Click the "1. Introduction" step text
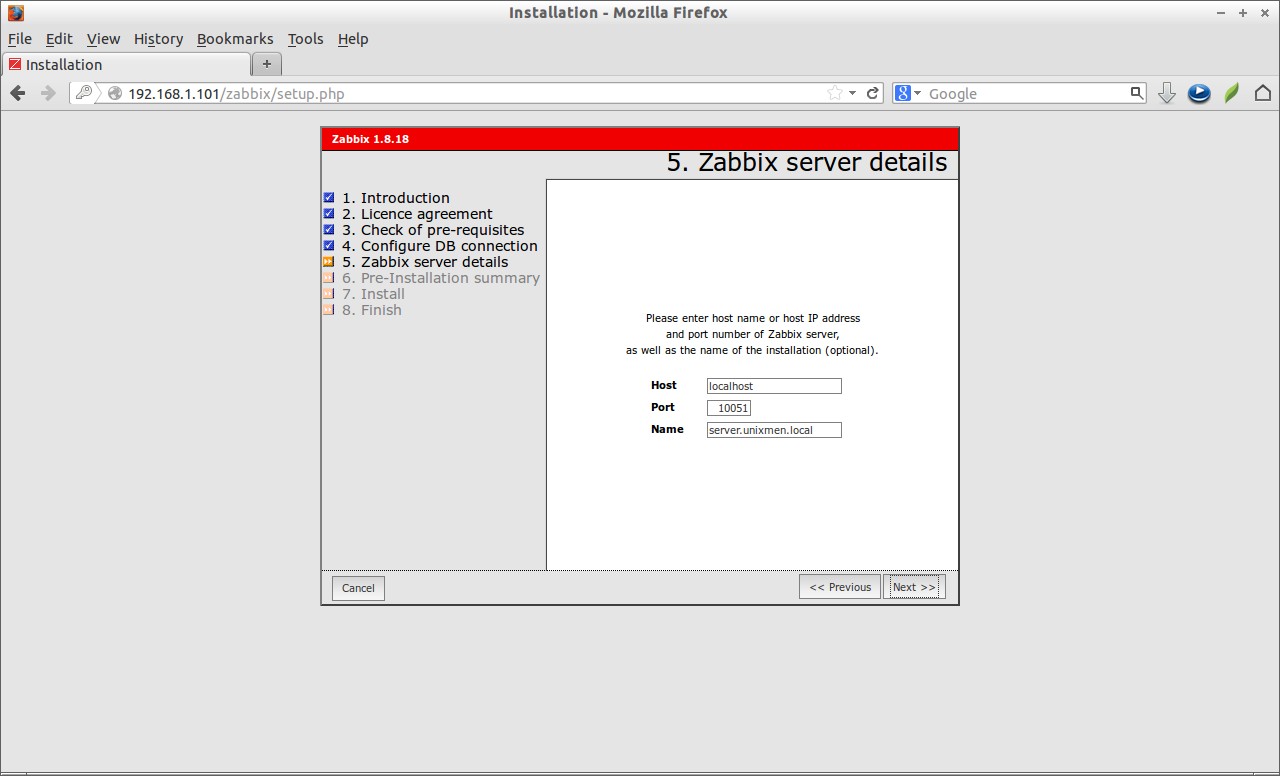Image resolution: width=1280 pixels, height=776 pixels. pyautogui.click(x=396, y=198)
